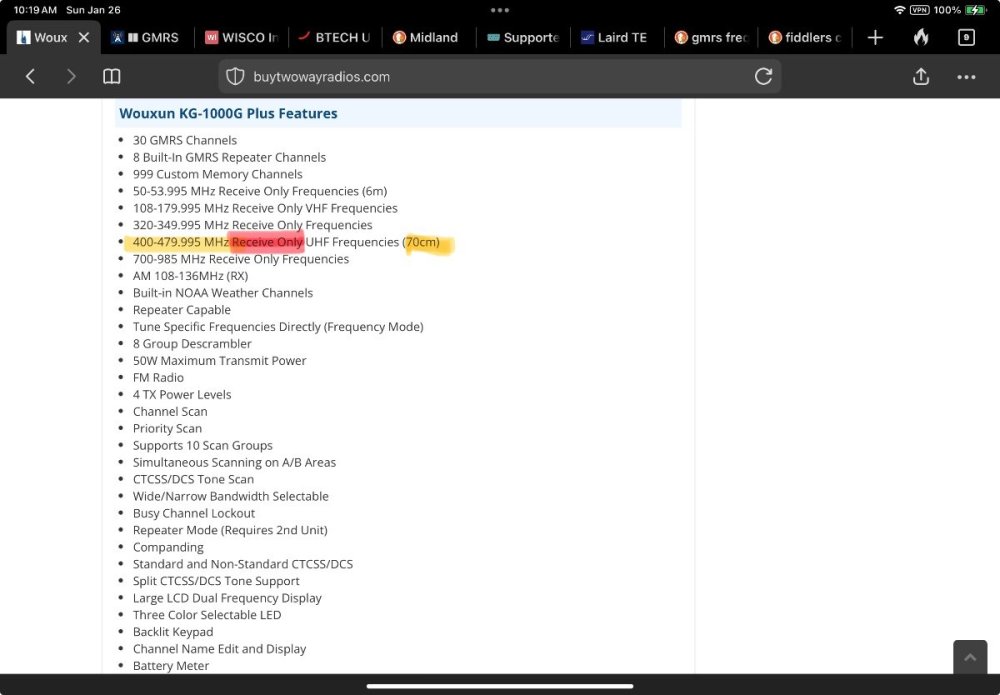Image resolution: width=1000 pixels, height=695 pixels.
Task: Tap the scroll-to-top arrow button
Action: coord(969,658)
